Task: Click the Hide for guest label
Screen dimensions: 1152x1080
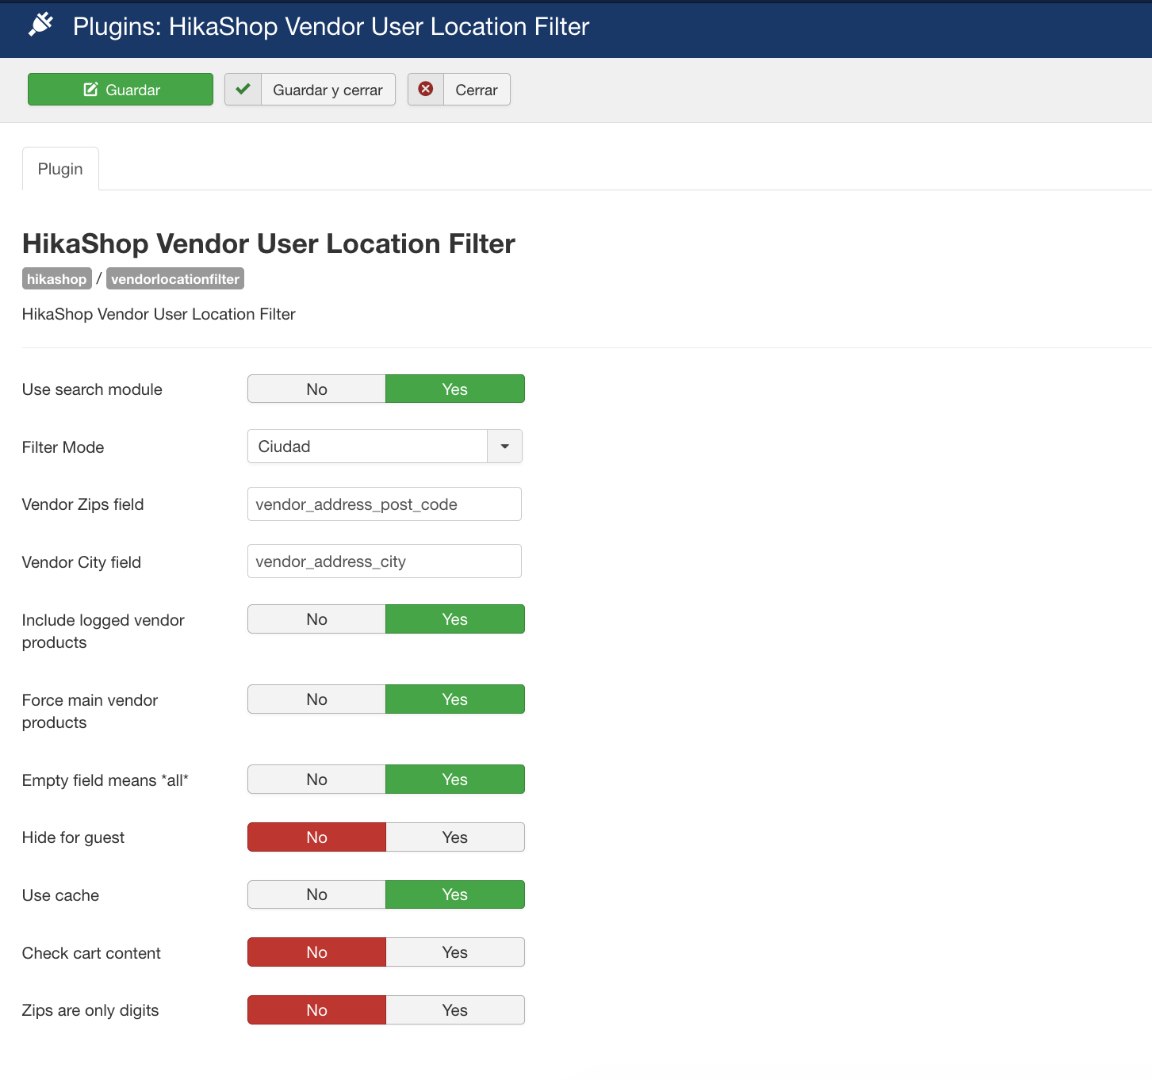Action: tap(73, 838)
